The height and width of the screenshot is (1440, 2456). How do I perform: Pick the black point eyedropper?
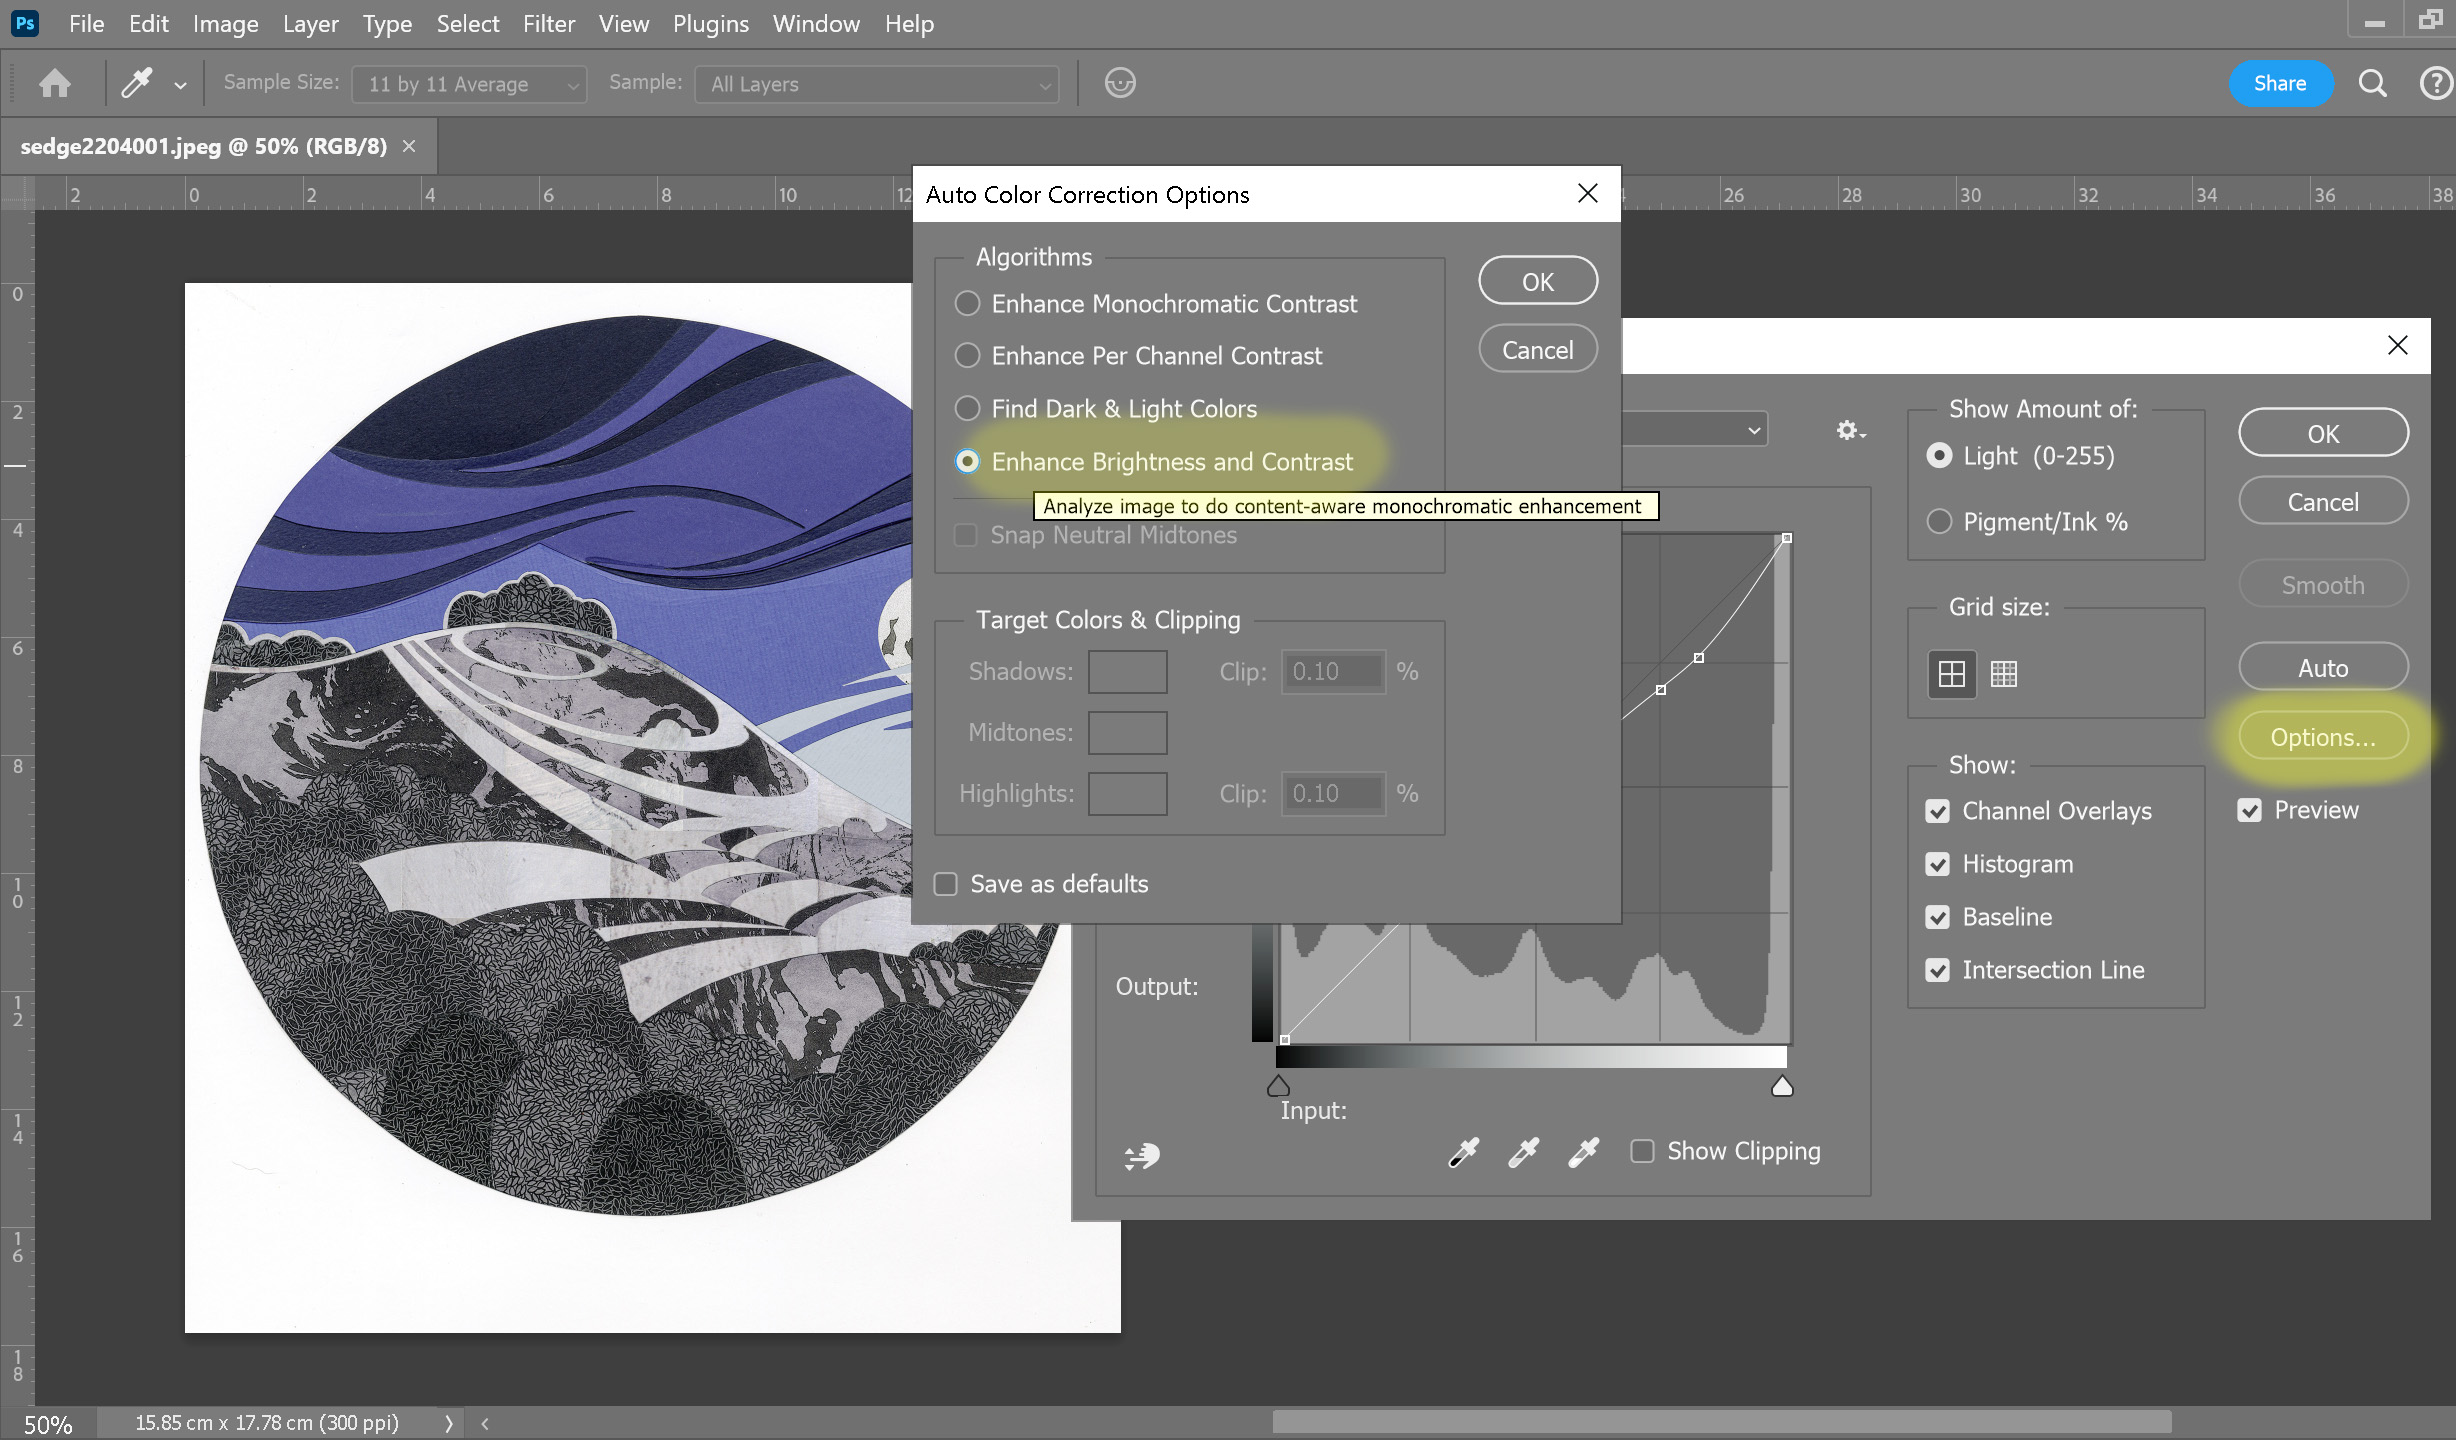[x=1464, y=1152]
